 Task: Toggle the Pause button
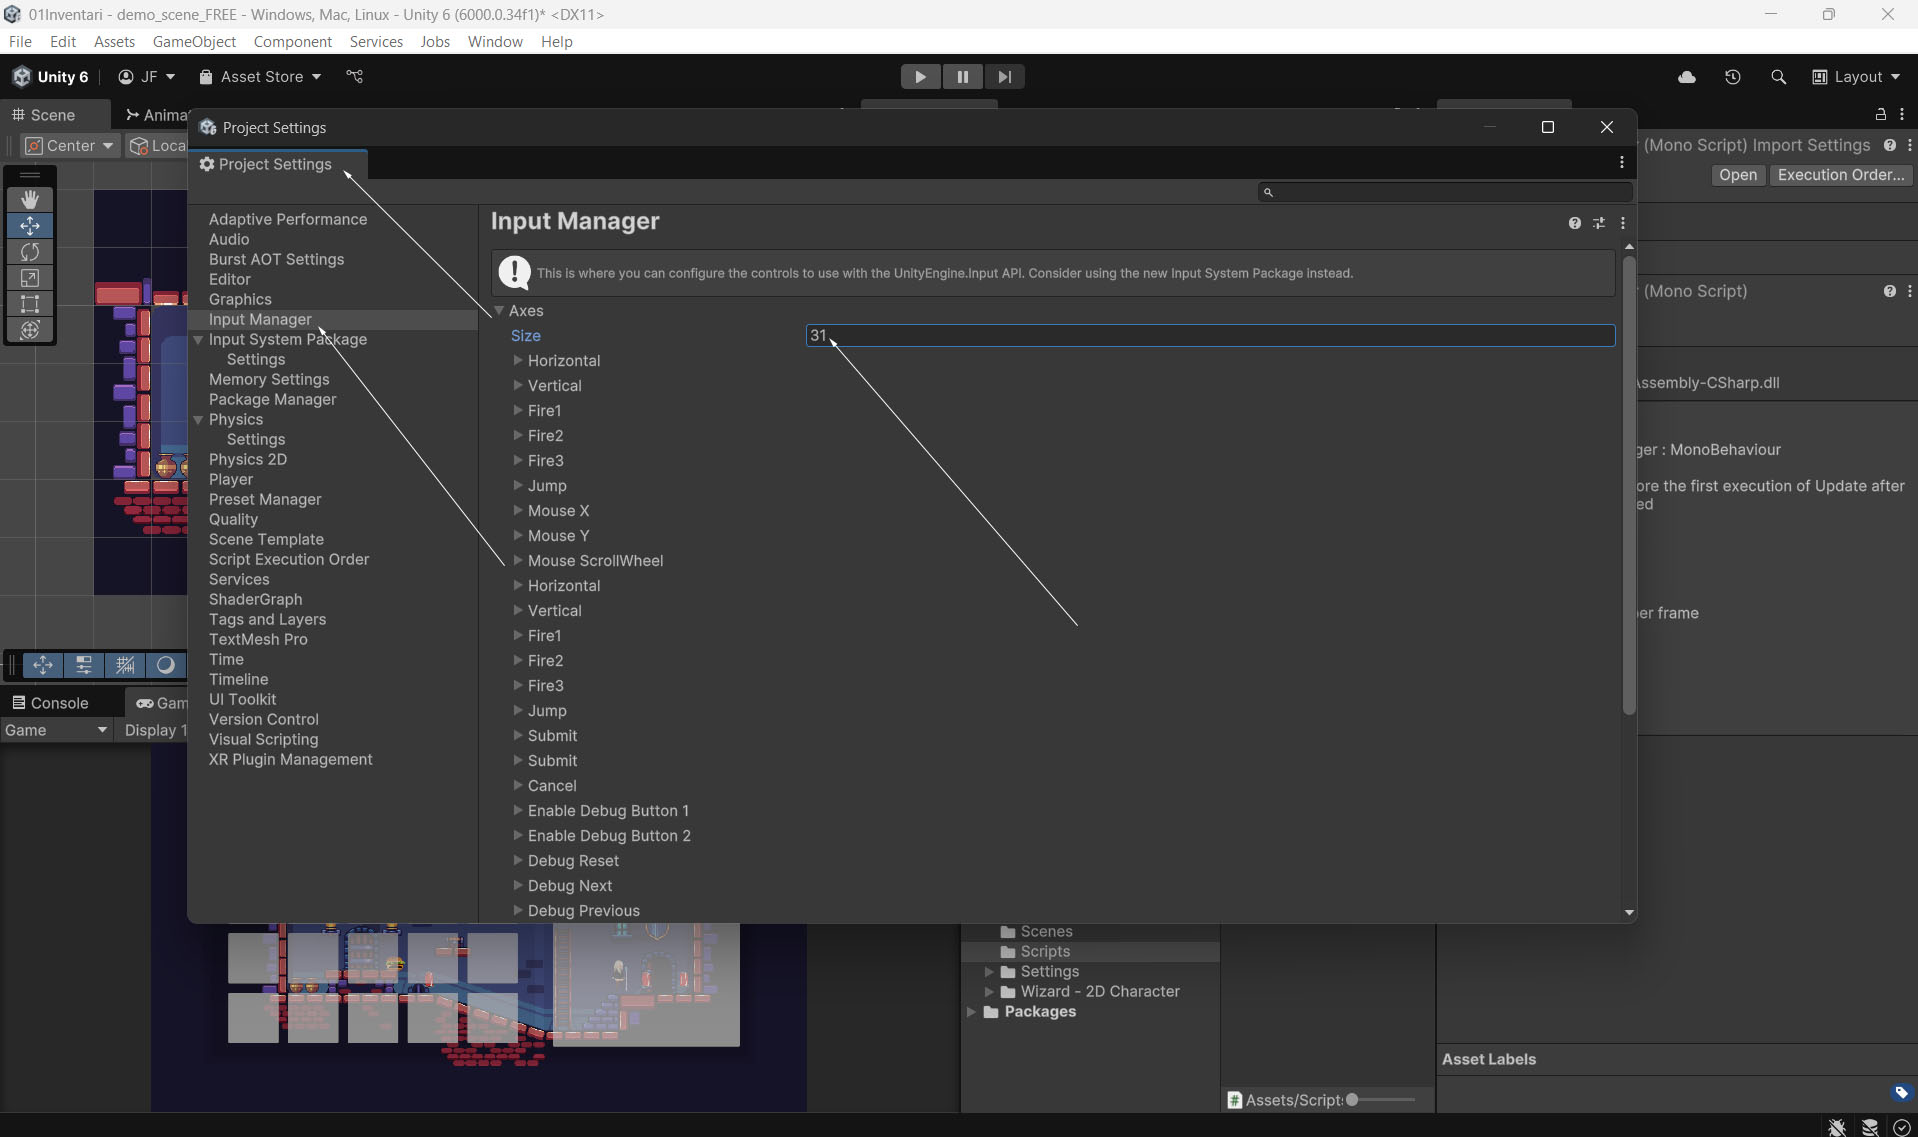point(962,77)
